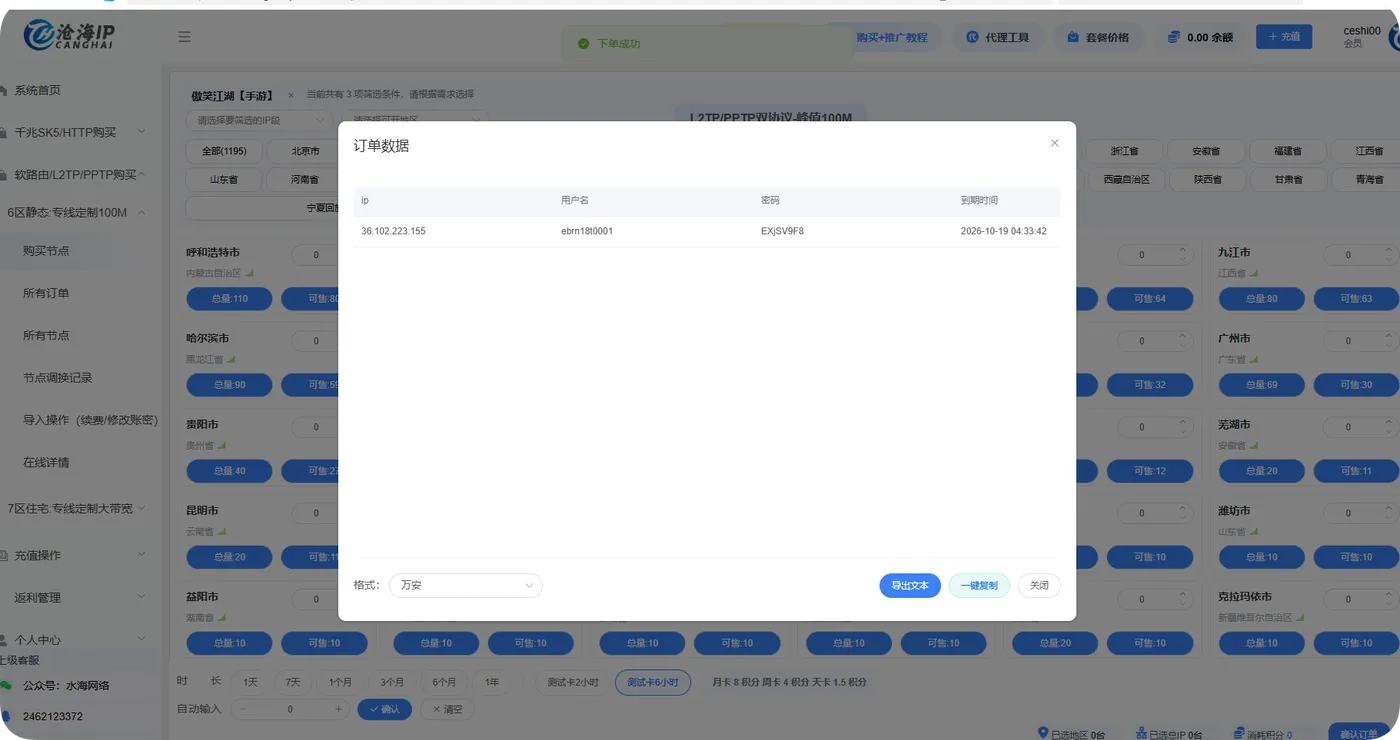Open the 格式 dropdown showing 万安
The width and height of the screenshot is (1400, 740).
click(x=465, y=585)
